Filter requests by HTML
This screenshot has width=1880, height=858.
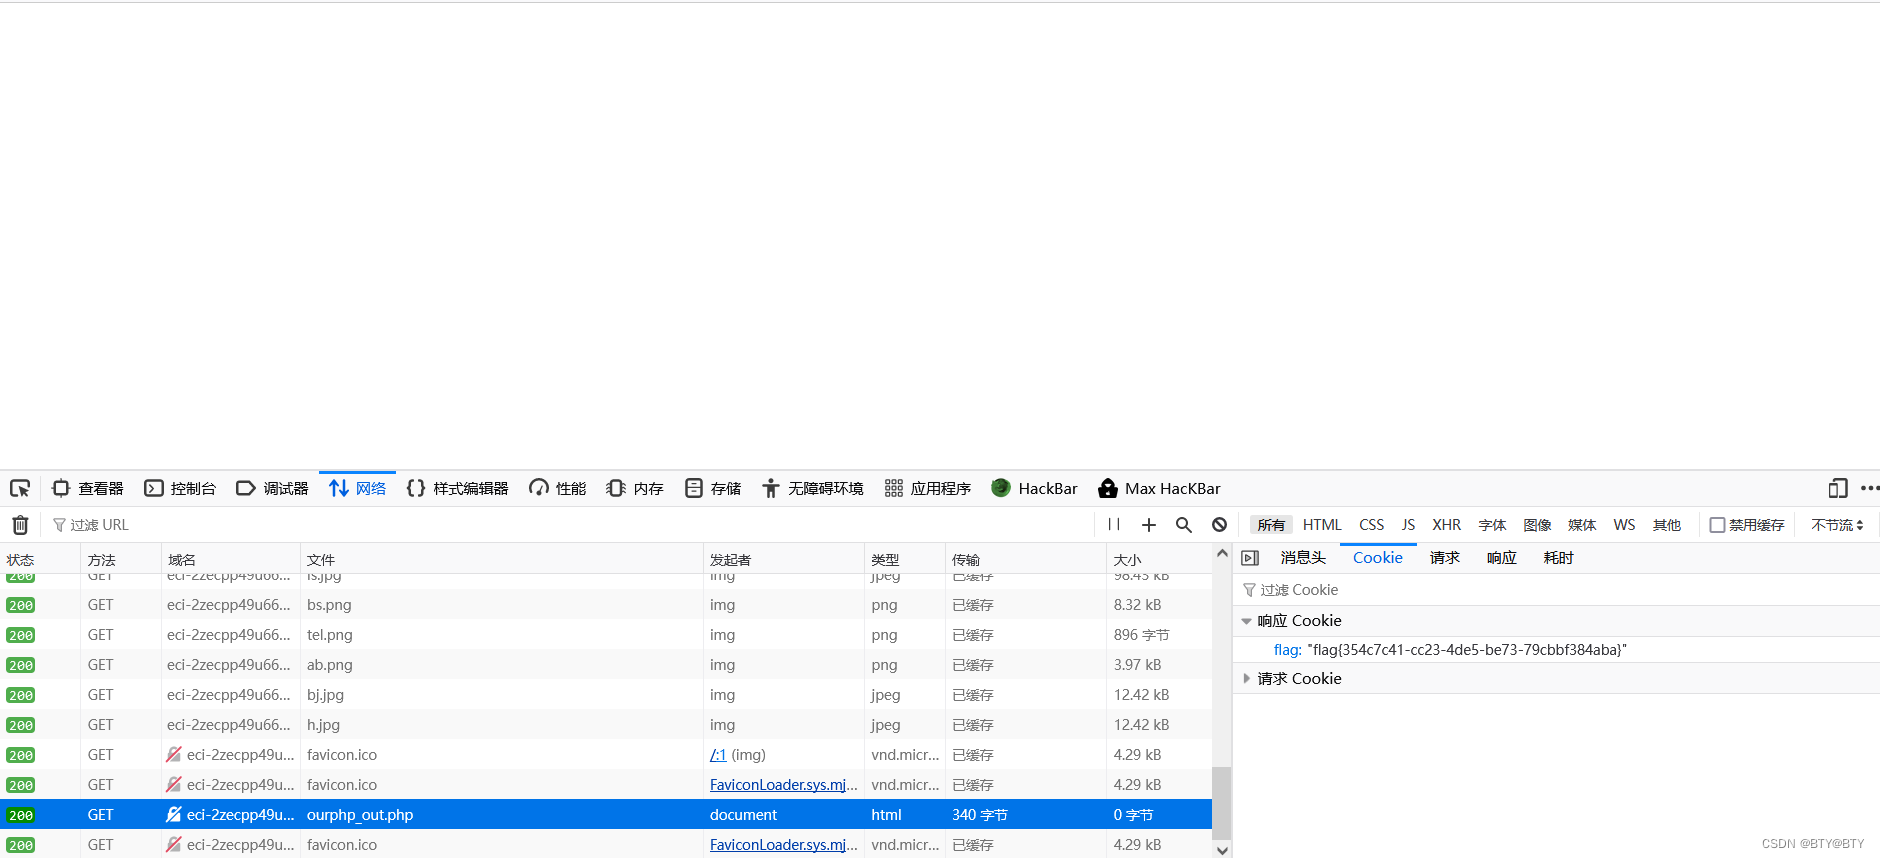click(x=1322, y=525)
